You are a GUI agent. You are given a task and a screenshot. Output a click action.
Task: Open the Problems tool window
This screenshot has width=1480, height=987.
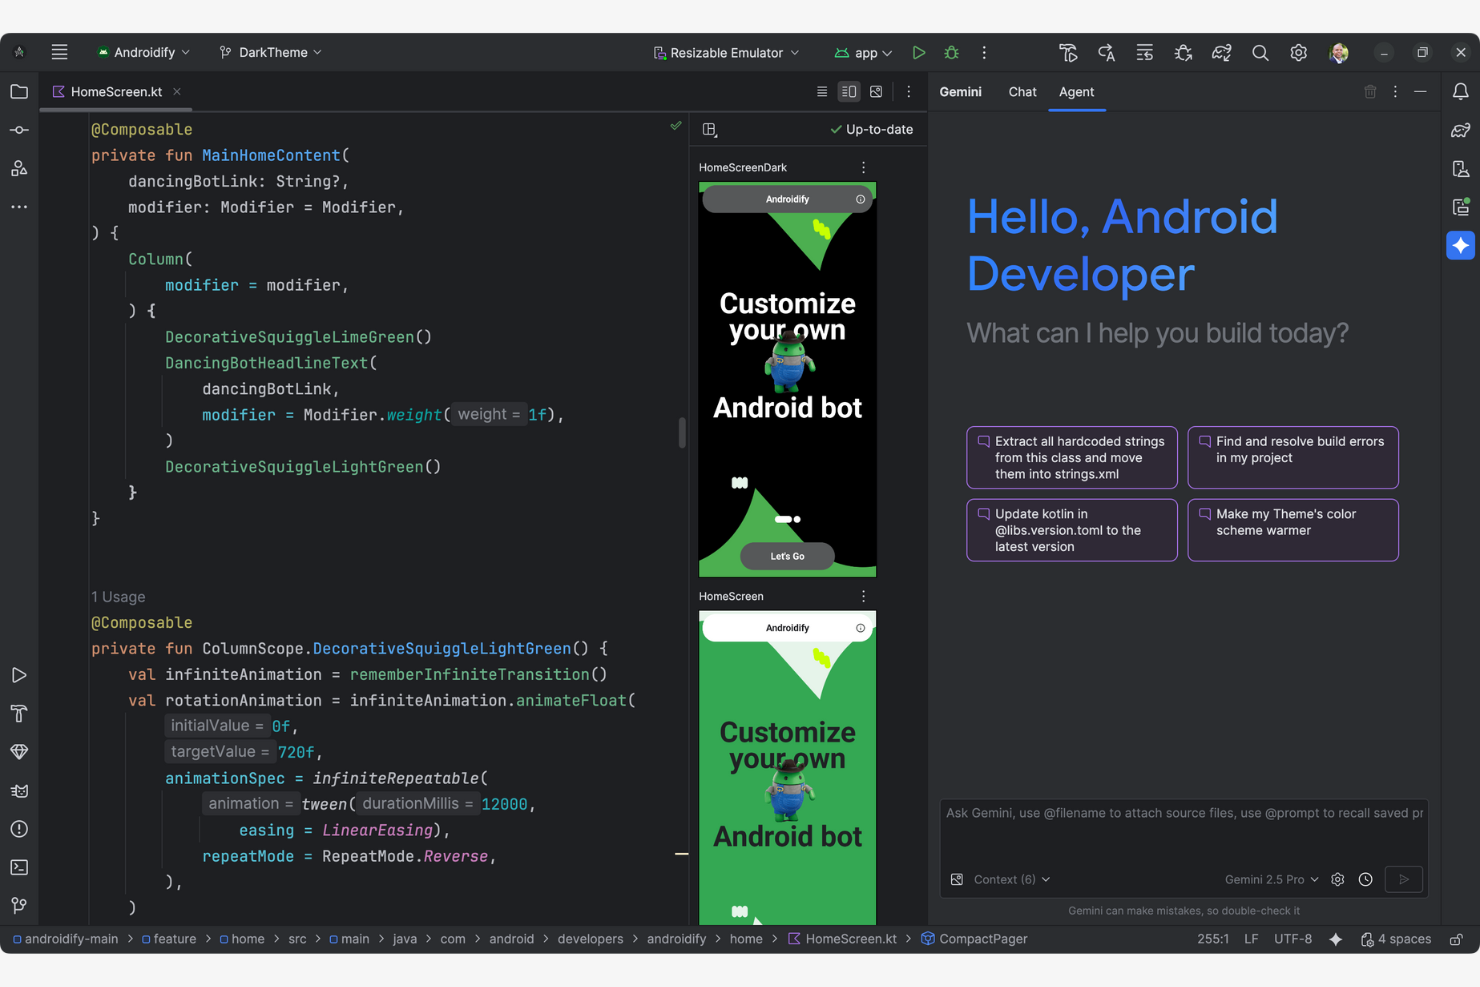19,828
